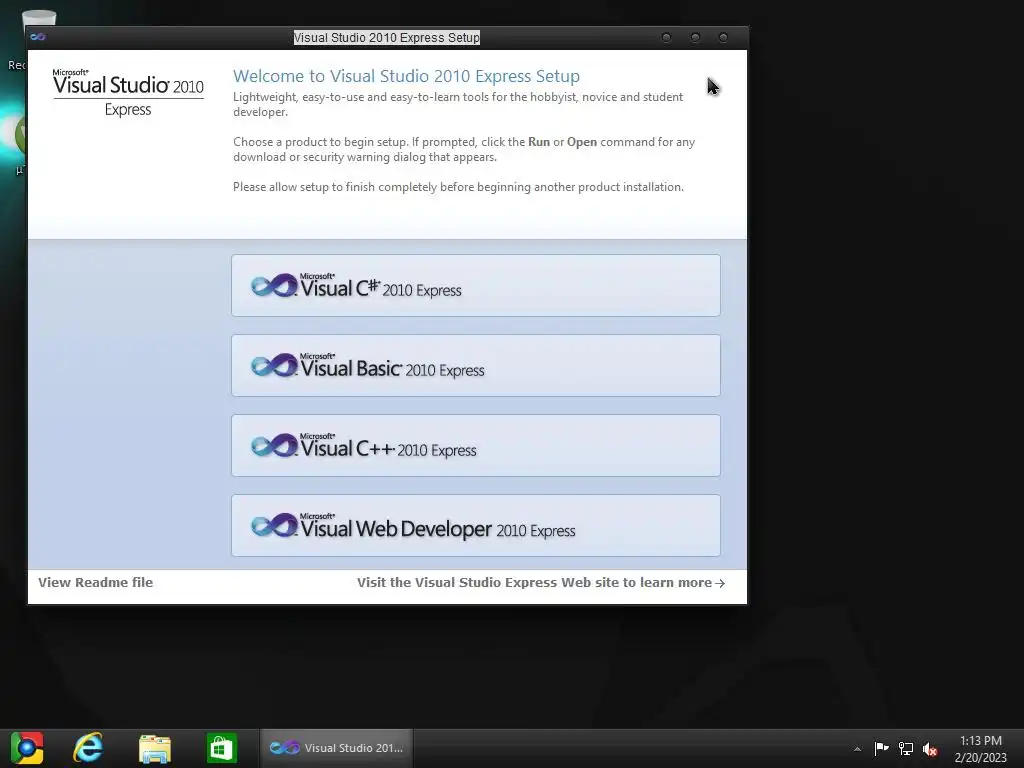
Task: Click the Visual Studio infinity icon in title bar
Action: point(38,37)
